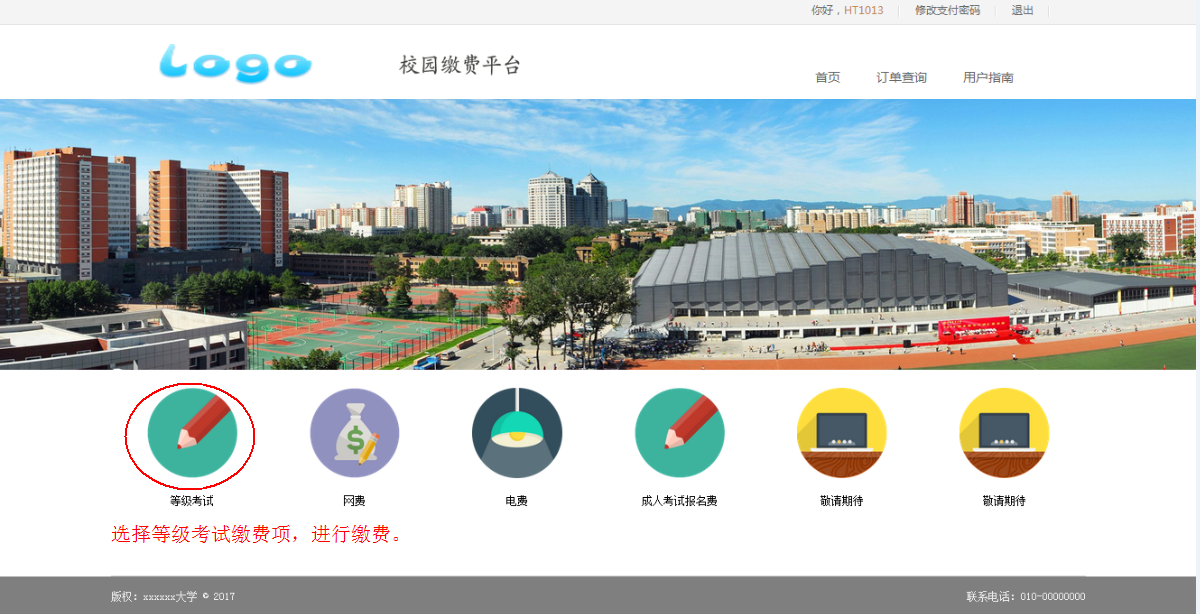Screen dimensions: 1200x614
Task: Open the 用户指南 navigation item
Action: [x=988, y=78]
